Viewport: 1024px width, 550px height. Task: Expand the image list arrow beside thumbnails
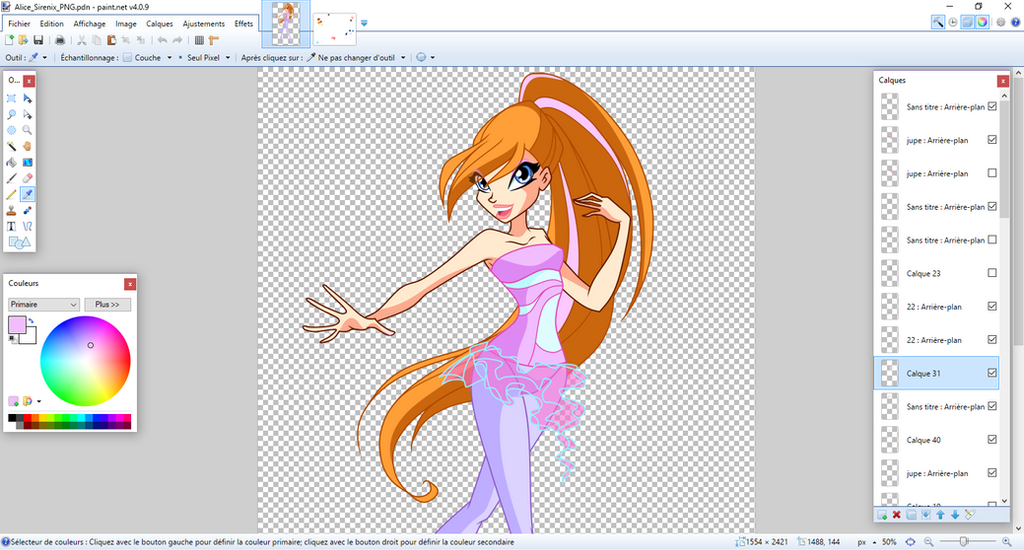(x=364, y=23)
